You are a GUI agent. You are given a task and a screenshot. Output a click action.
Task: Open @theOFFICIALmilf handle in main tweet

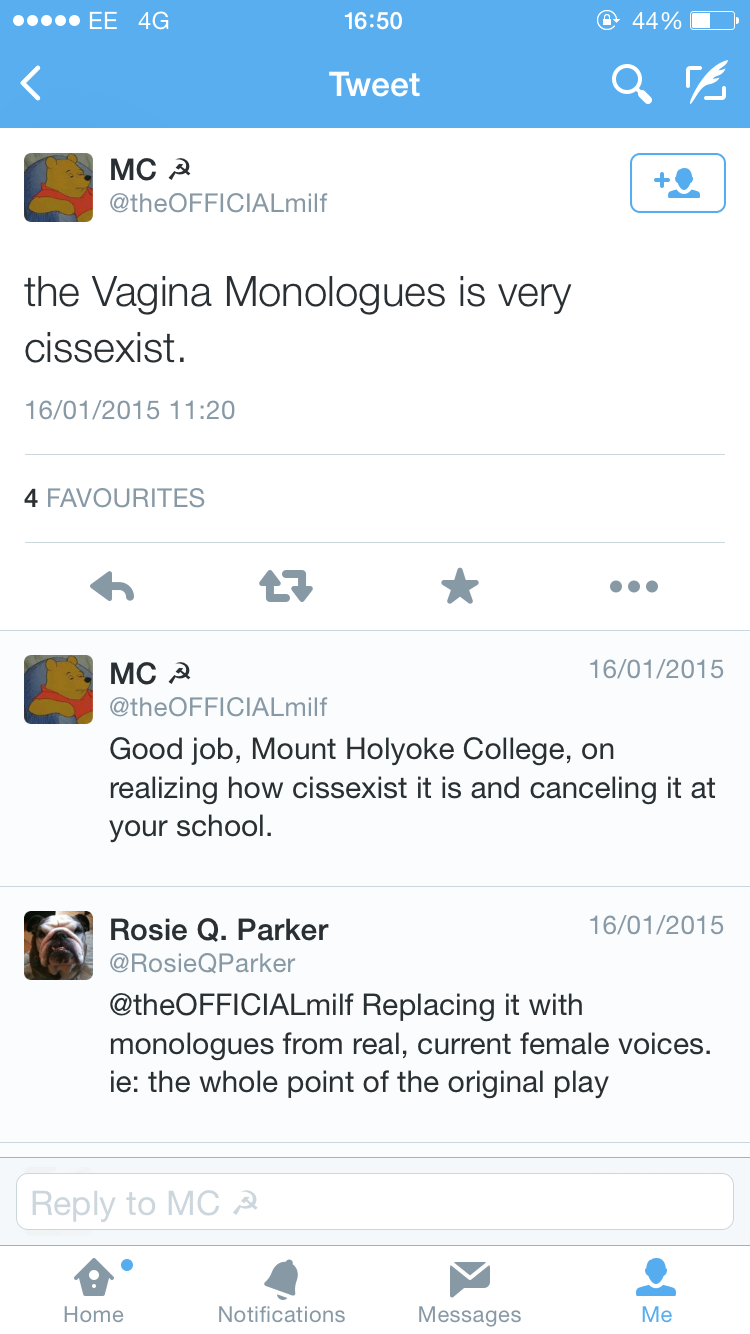[218, 204]
